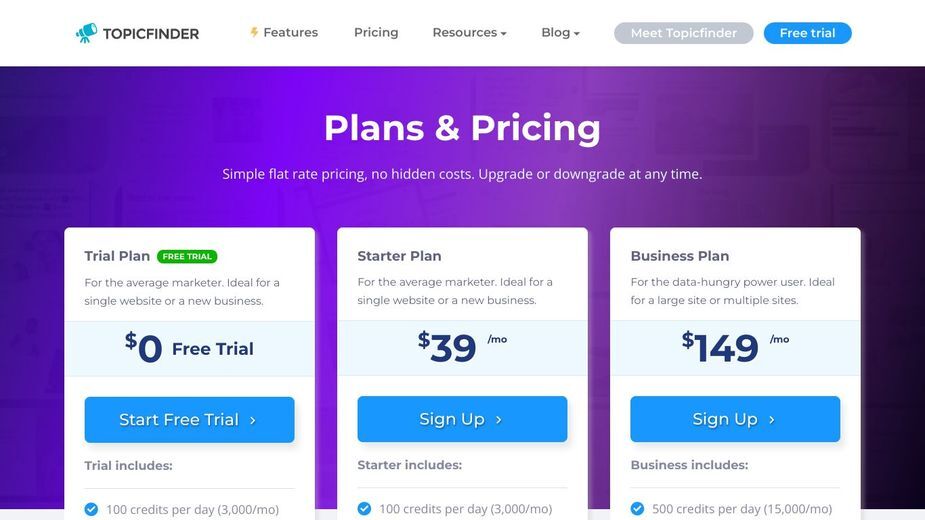Sign up for the $39 Starter Plan
Viewport: 925px width, 520px height.
point(462,419)
